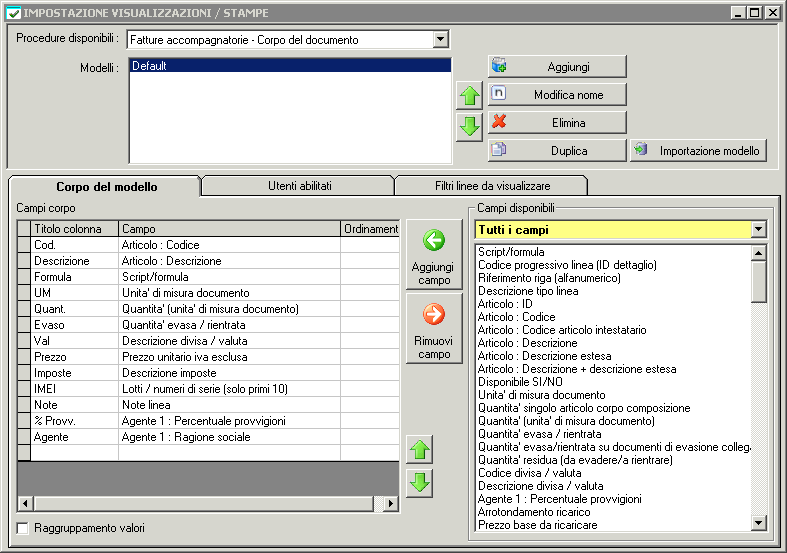Image resolution: width=787 pixels, height=553 pixels.
Task: Select Articolo : Codice articolo intestatario
Action: pyautogui.click(x=613, y=330)
